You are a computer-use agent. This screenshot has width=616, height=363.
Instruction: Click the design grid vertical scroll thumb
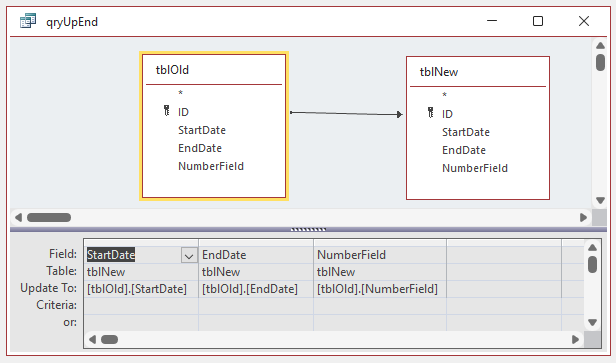coord(592,264)
